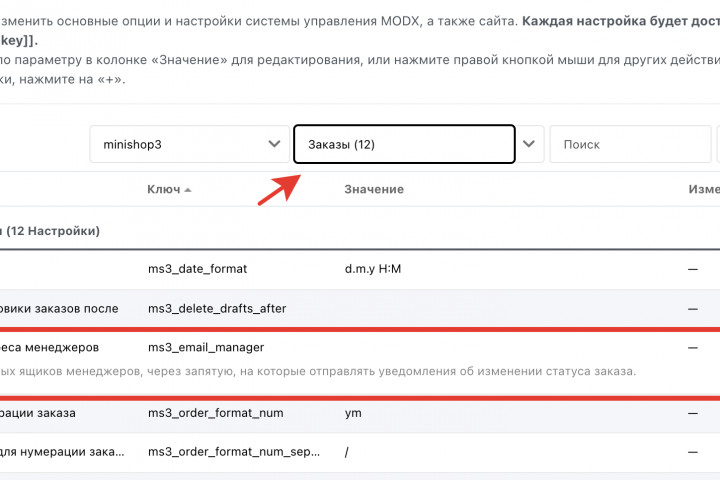Click the email manager setting description text

coord(320,371)
